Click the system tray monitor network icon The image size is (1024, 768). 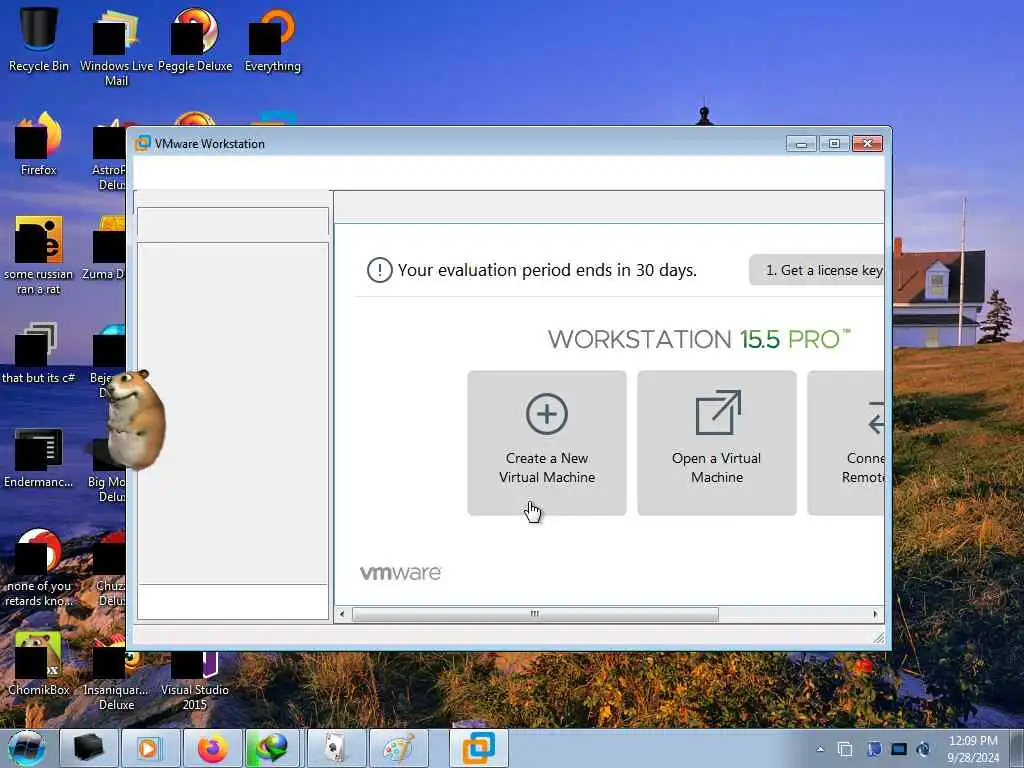coord(899,749)
